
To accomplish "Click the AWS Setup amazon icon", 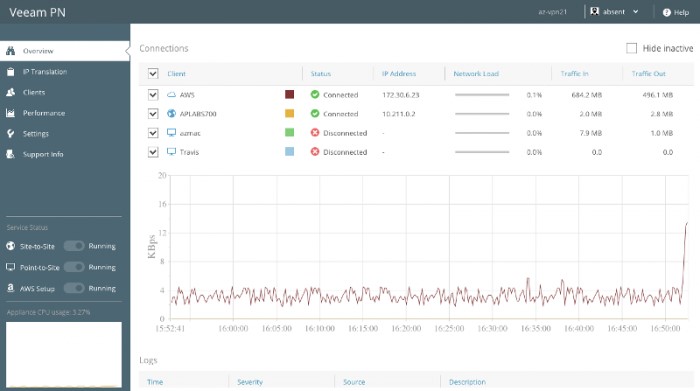I will (11, 288).
